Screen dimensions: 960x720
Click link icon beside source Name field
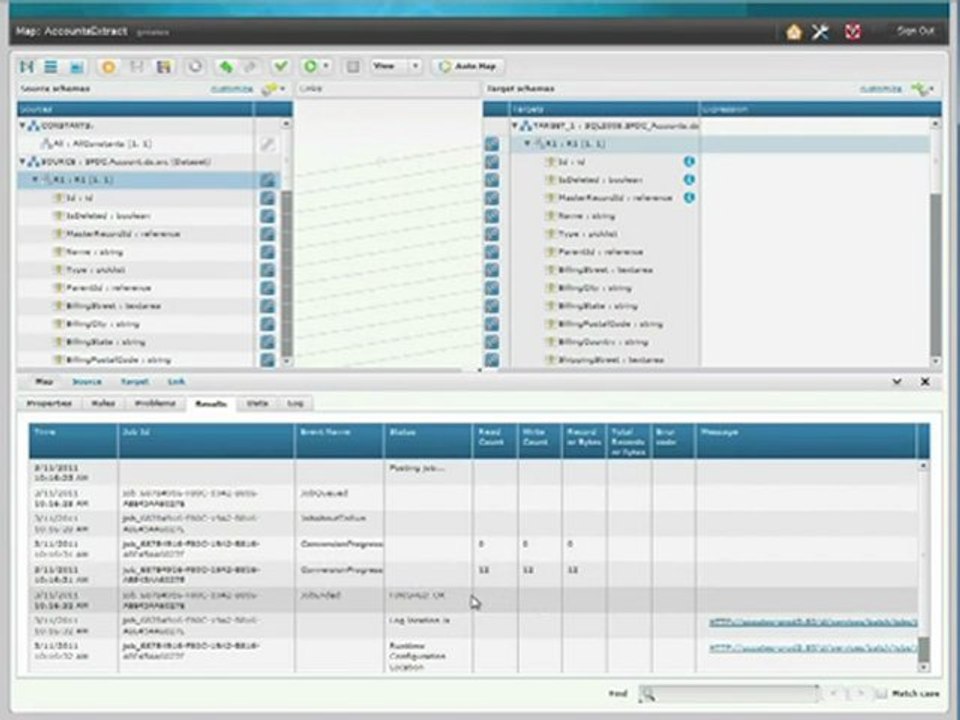268,252
